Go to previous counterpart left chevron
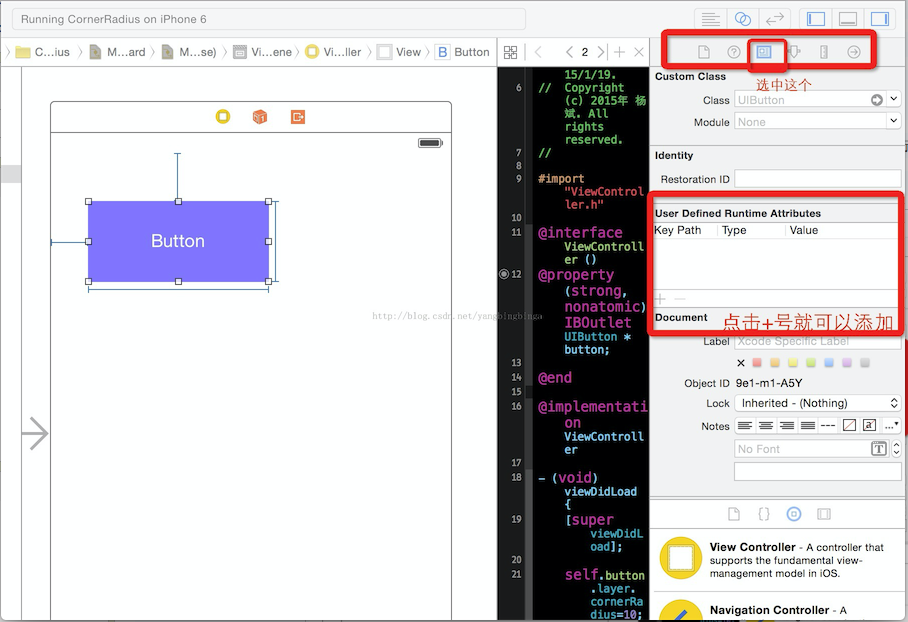 pos(569,52)
